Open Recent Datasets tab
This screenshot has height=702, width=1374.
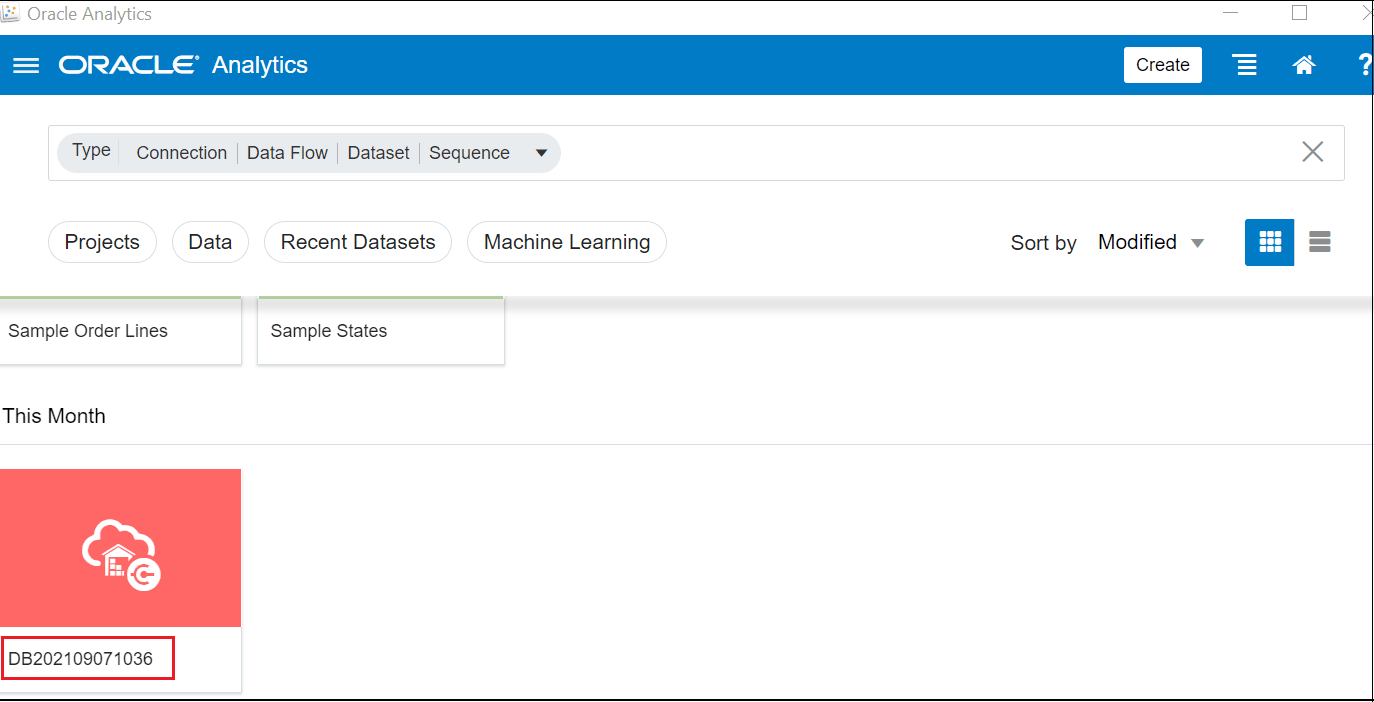tap(358, 242)
